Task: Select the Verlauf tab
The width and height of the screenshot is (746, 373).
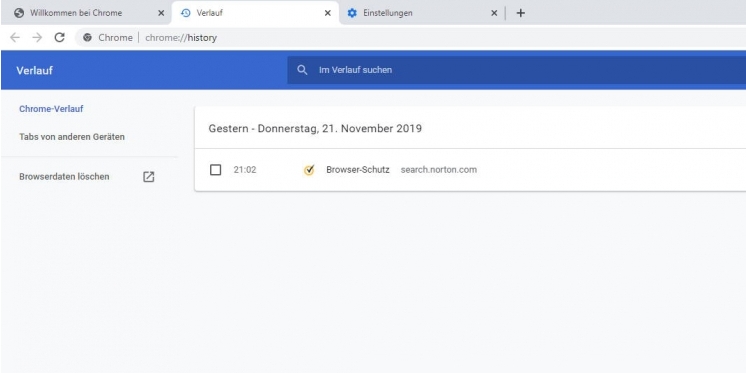Action: [x=255, y=13]
